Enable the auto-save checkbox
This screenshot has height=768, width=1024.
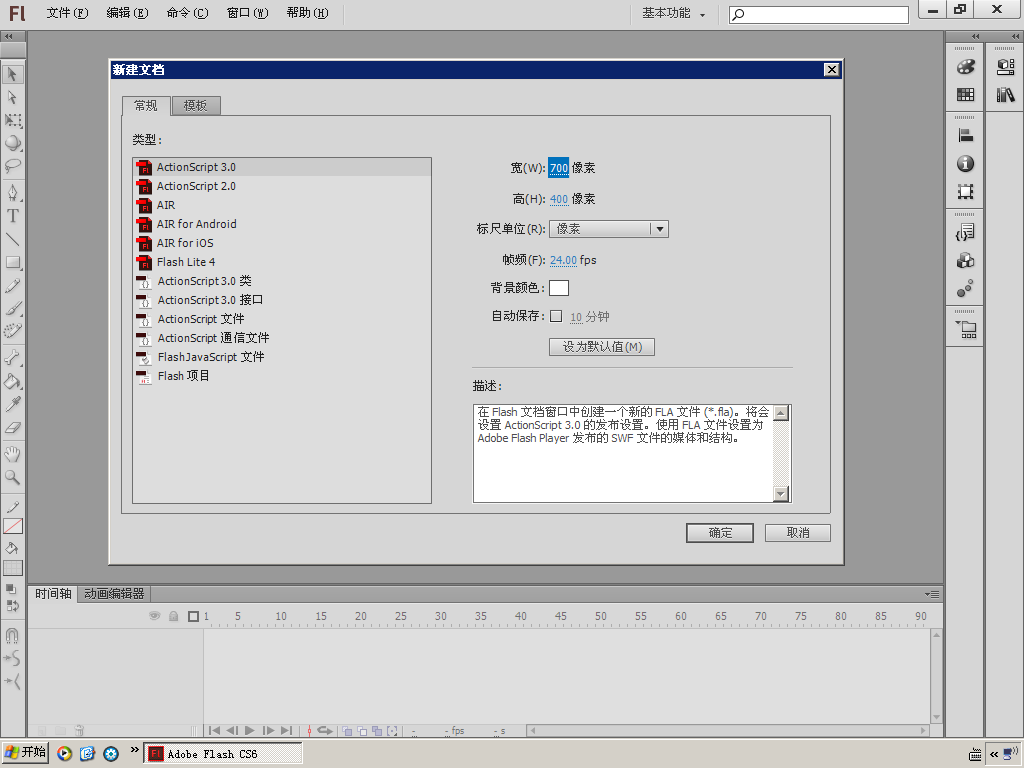[556, 316]
